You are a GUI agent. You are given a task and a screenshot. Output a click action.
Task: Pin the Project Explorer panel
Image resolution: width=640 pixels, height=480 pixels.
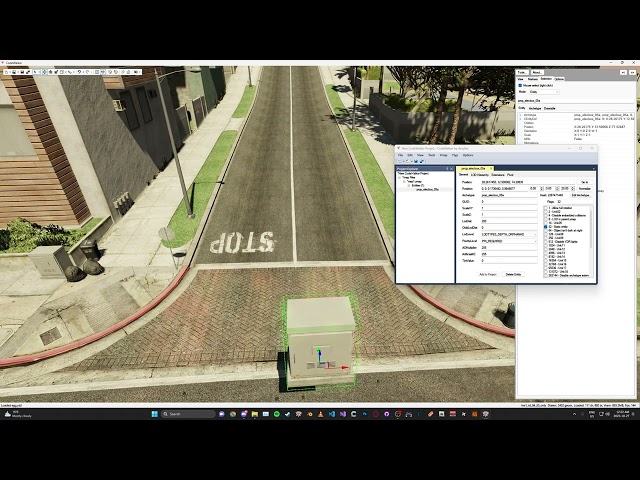pos(447,169)
